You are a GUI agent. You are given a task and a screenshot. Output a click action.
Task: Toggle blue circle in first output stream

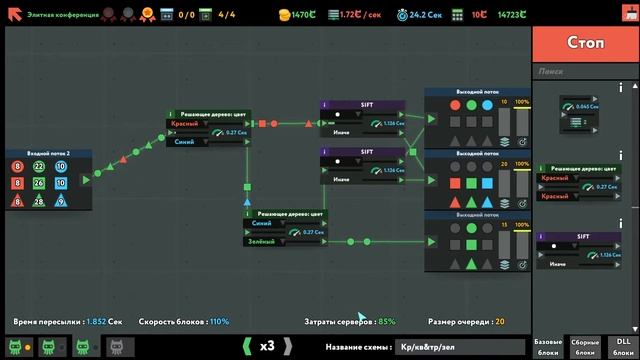point(487,105)
